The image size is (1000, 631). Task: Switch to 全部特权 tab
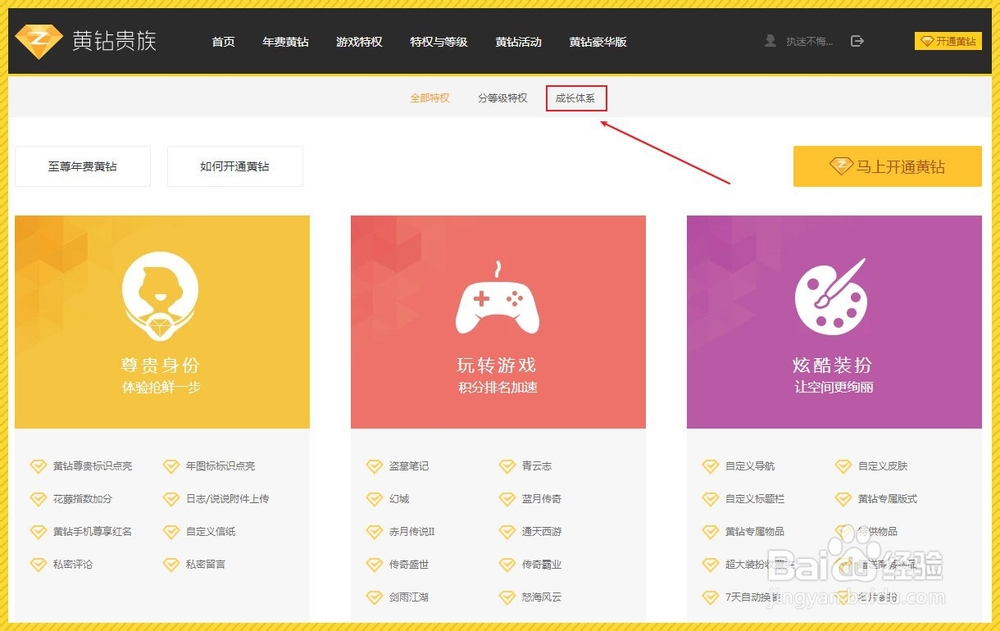click(x=429, y=98)
